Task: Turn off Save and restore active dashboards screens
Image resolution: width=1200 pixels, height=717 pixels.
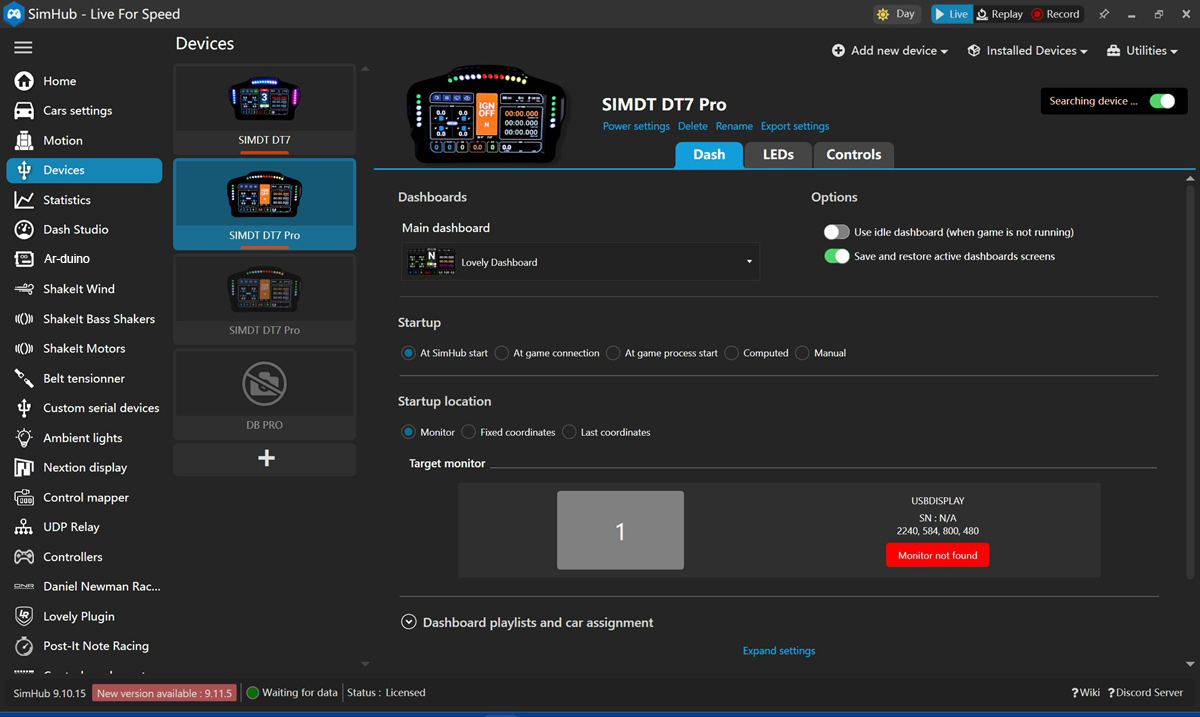Action: (836, 256)
